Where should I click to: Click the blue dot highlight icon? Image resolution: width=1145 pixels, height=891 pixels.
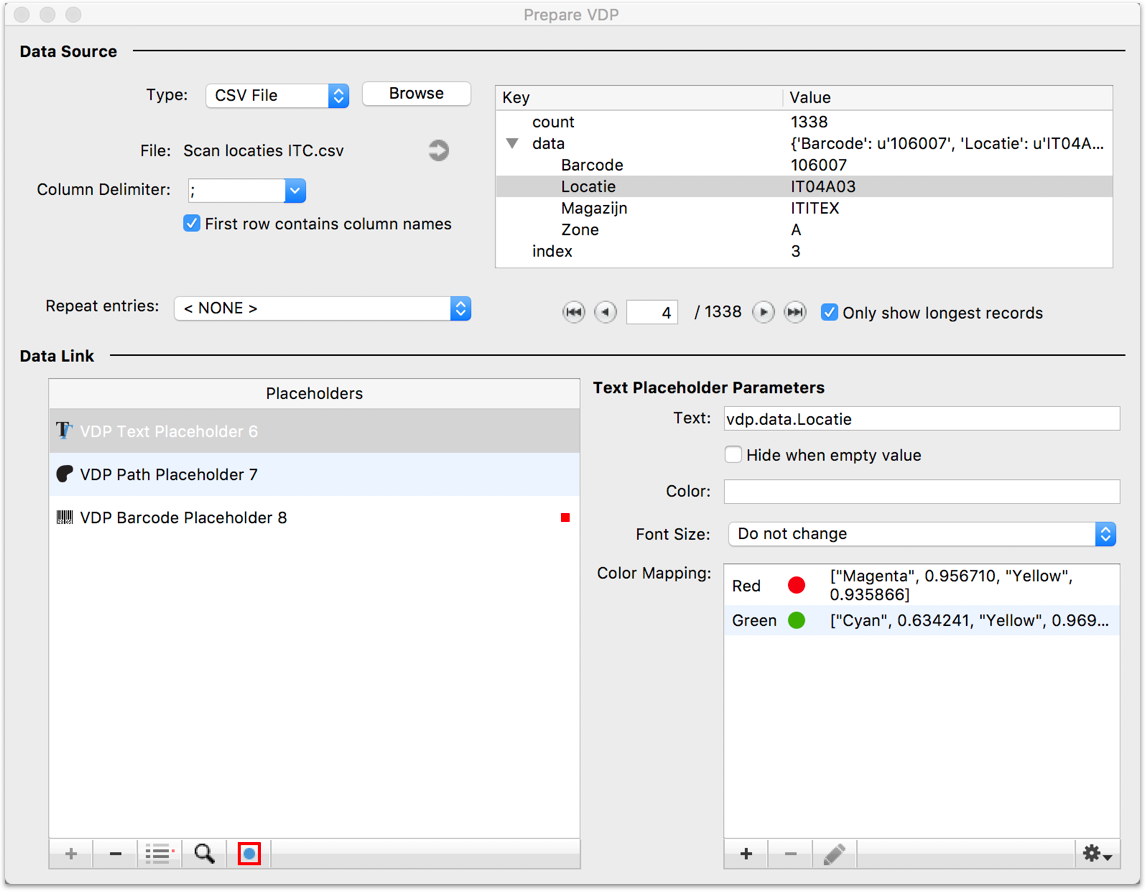(x=249, y=853)
